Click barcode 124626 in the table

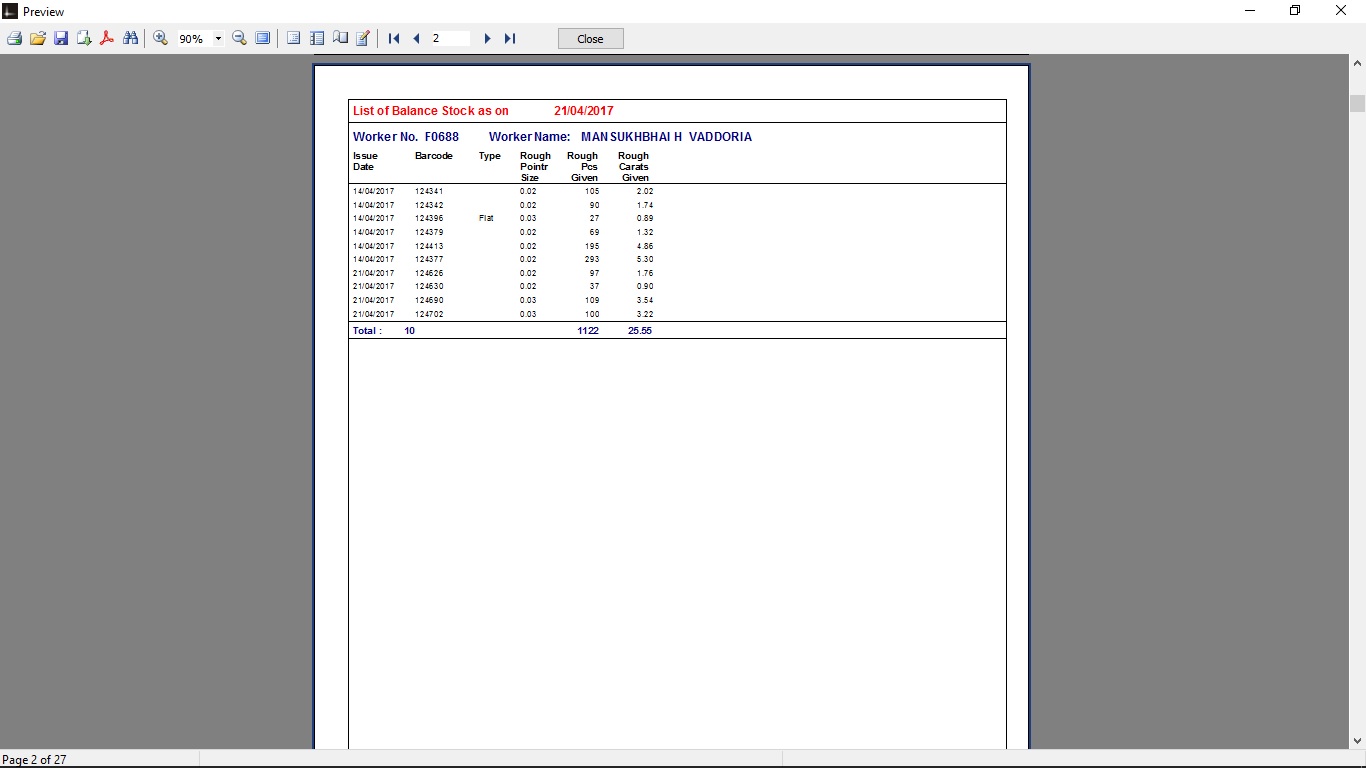(429, 273)
